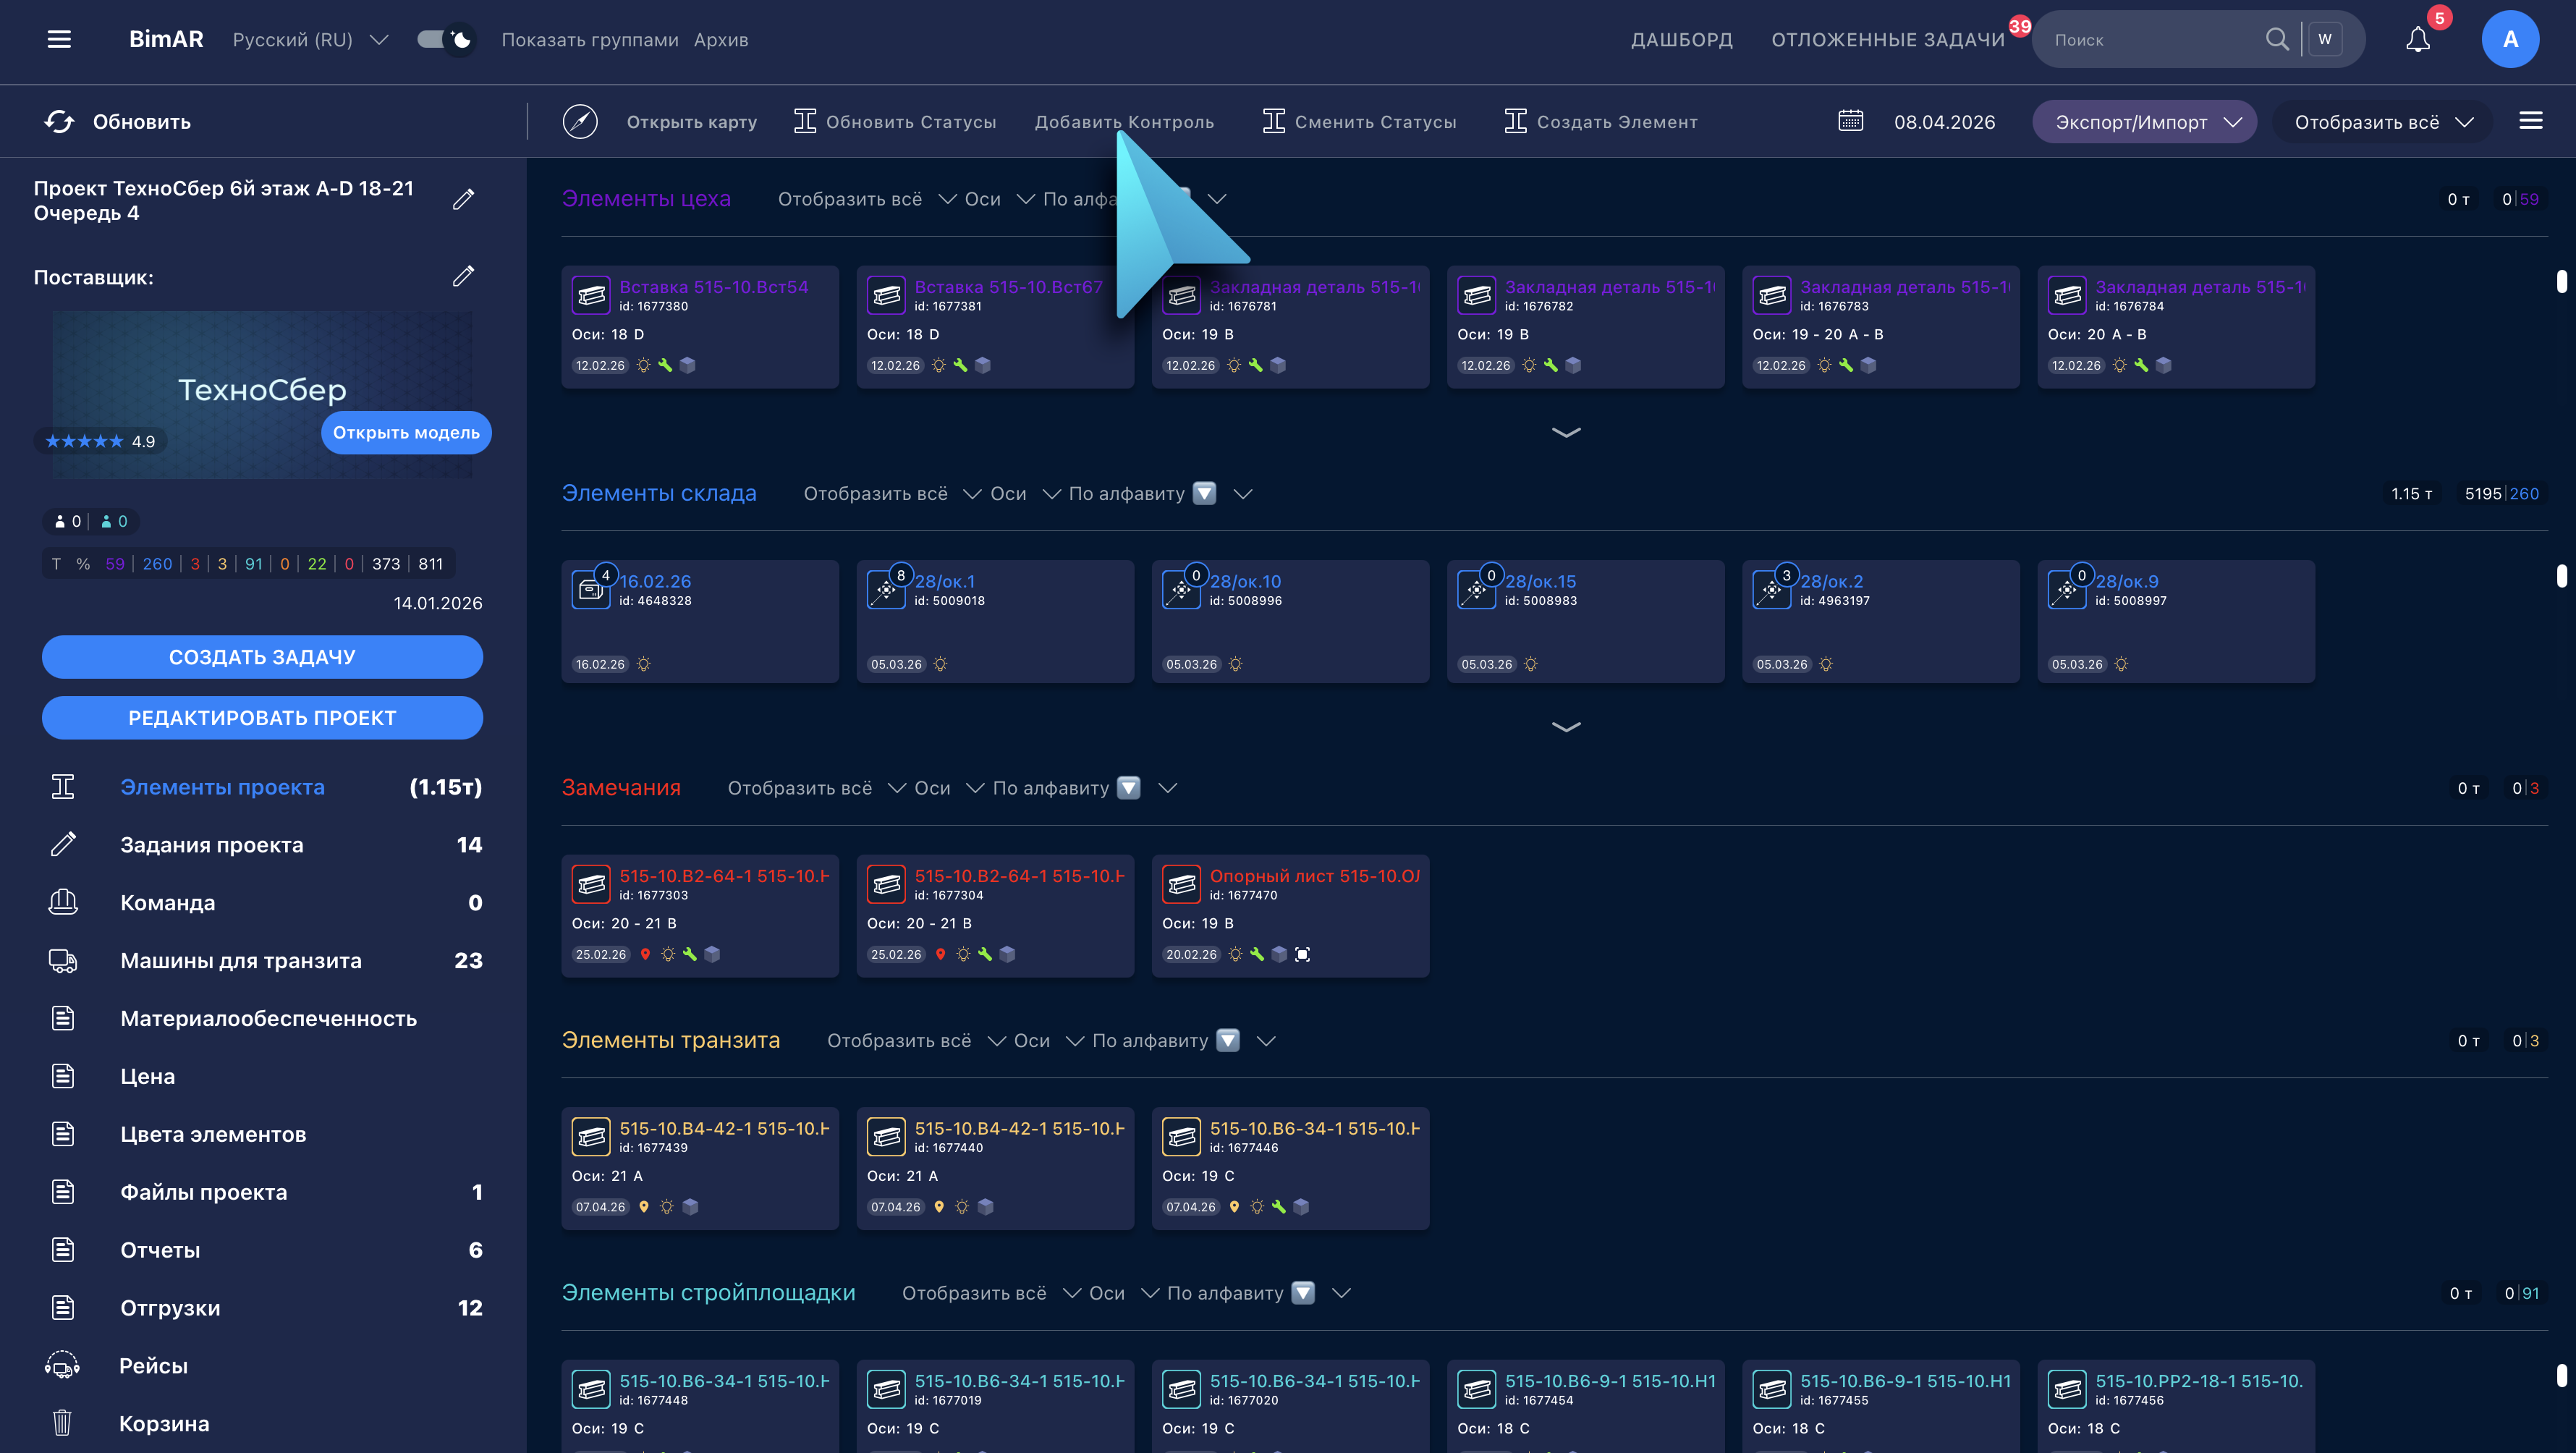
Task: Go to ДАШБОРД
Action: 1682,39
